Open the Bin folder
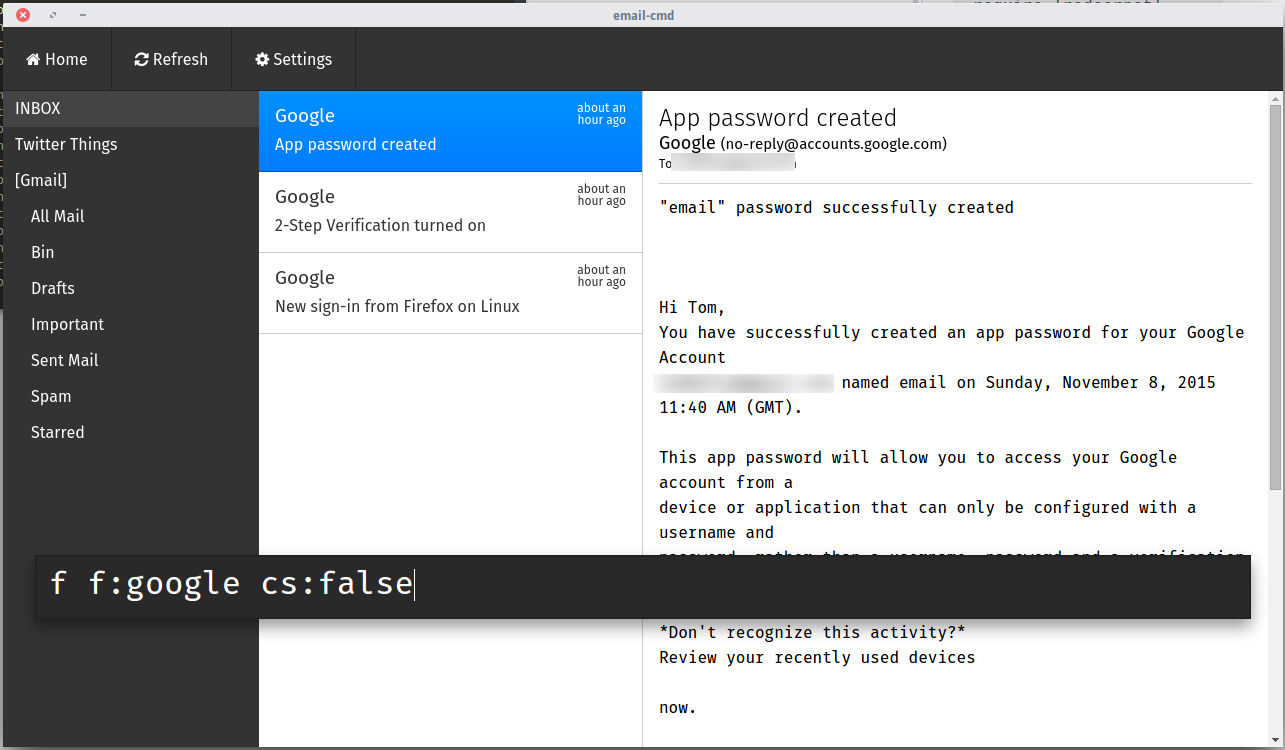Viewport: 1285px width, 750px height. tap(130, 252)
